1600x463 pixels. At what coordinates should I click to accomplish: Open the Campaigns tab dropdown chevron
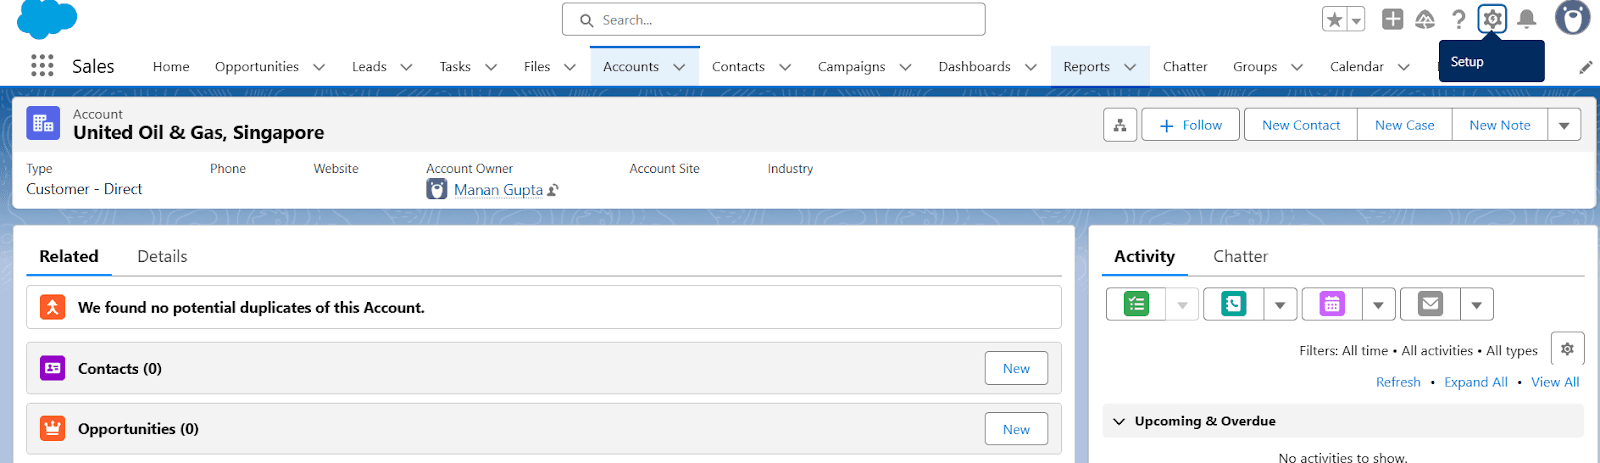pos(905,67)
